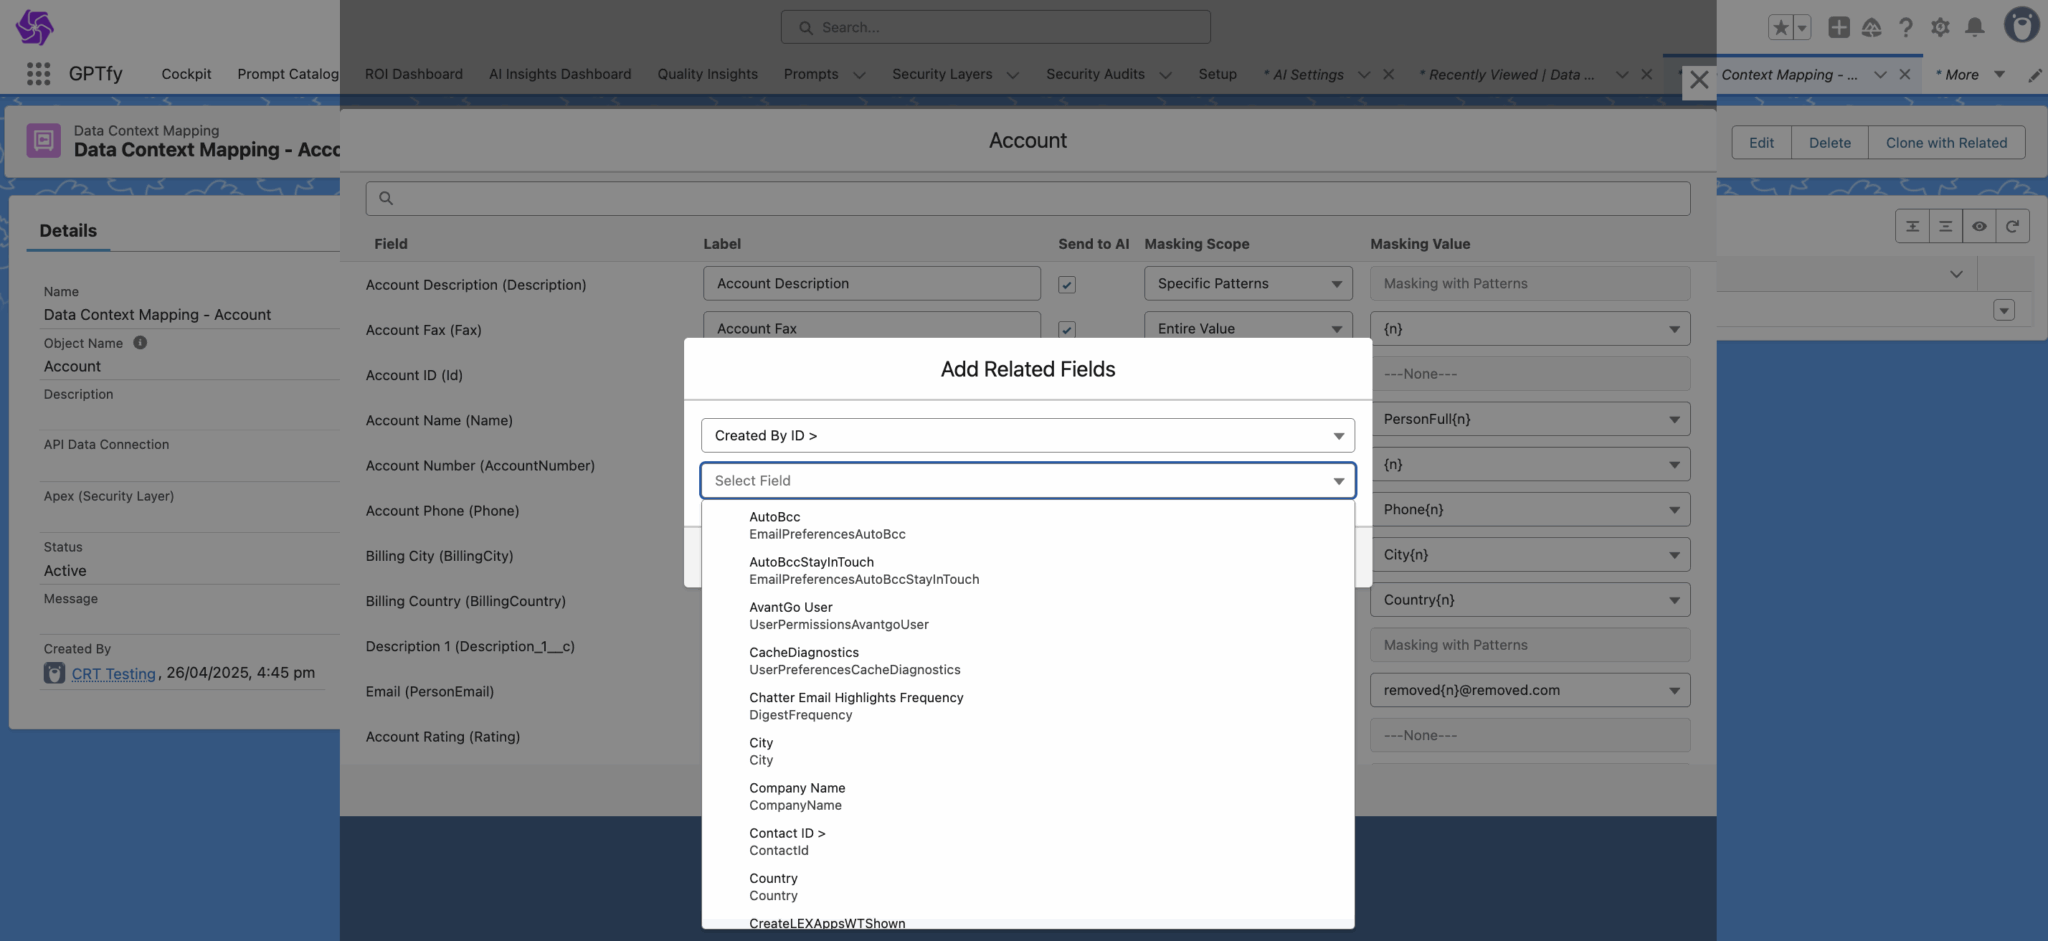This screenshot has width=2048, height=941.
Task: Open the Cockpit navigation tab
Action: coord(186,74)
